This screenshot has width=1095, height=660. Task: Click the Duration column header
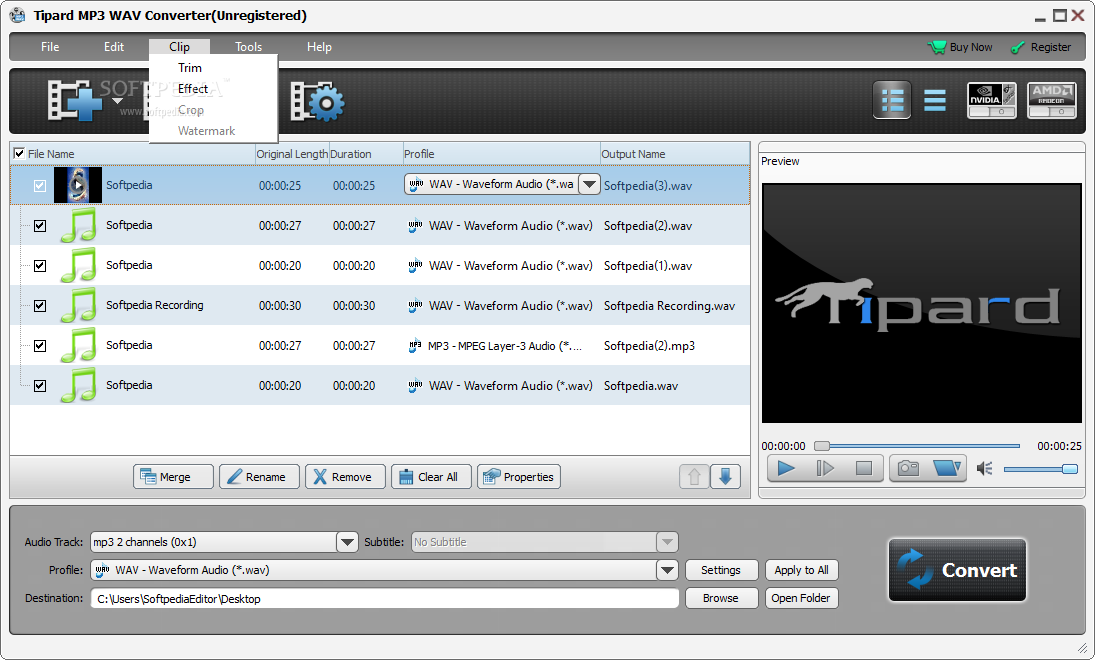pos(365,154)
